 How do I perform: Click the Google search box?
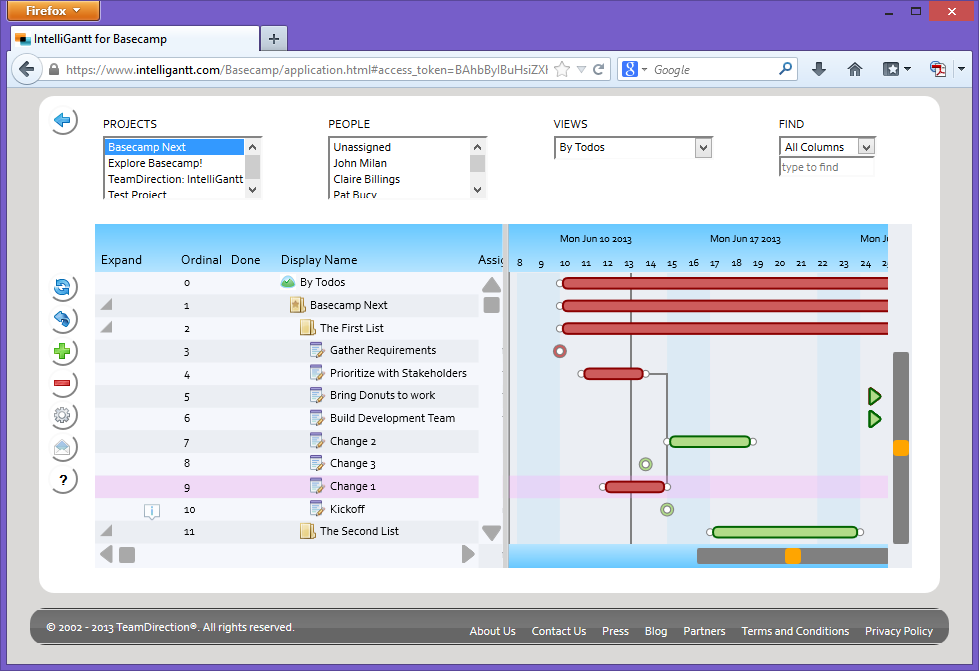point(712,69)
